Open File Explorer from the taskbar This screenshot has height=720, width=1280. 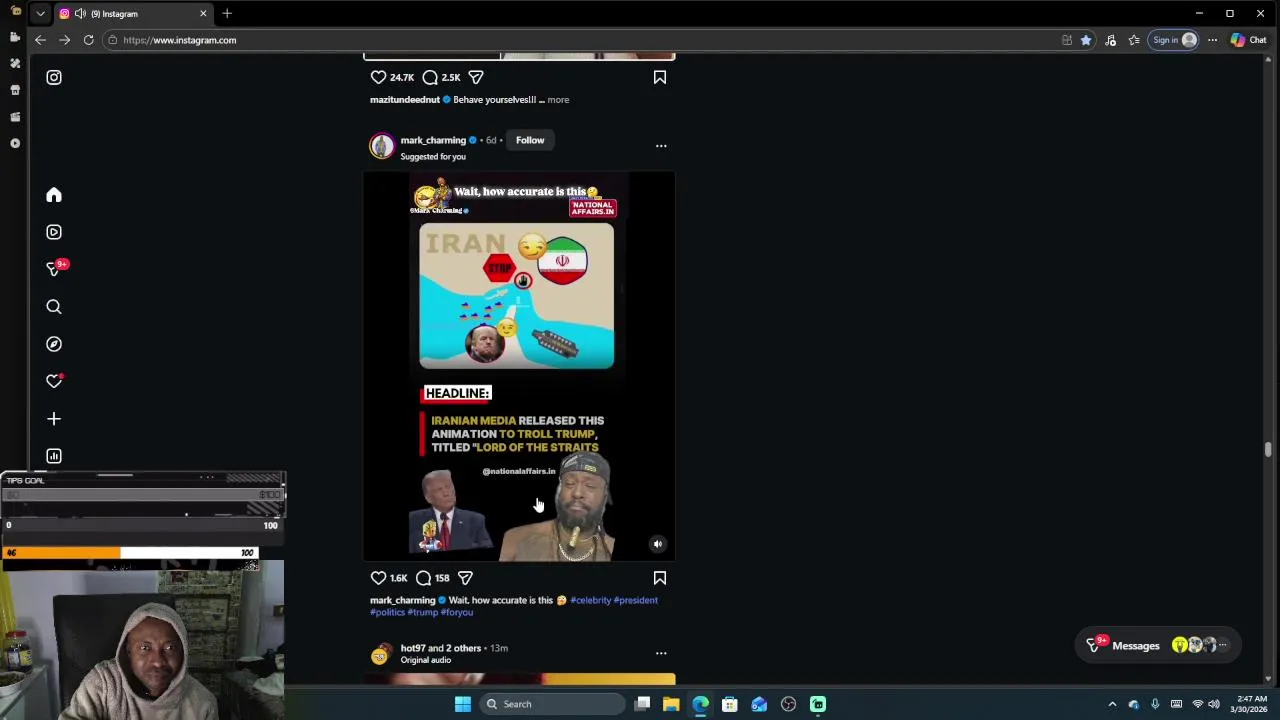(671, 704)
